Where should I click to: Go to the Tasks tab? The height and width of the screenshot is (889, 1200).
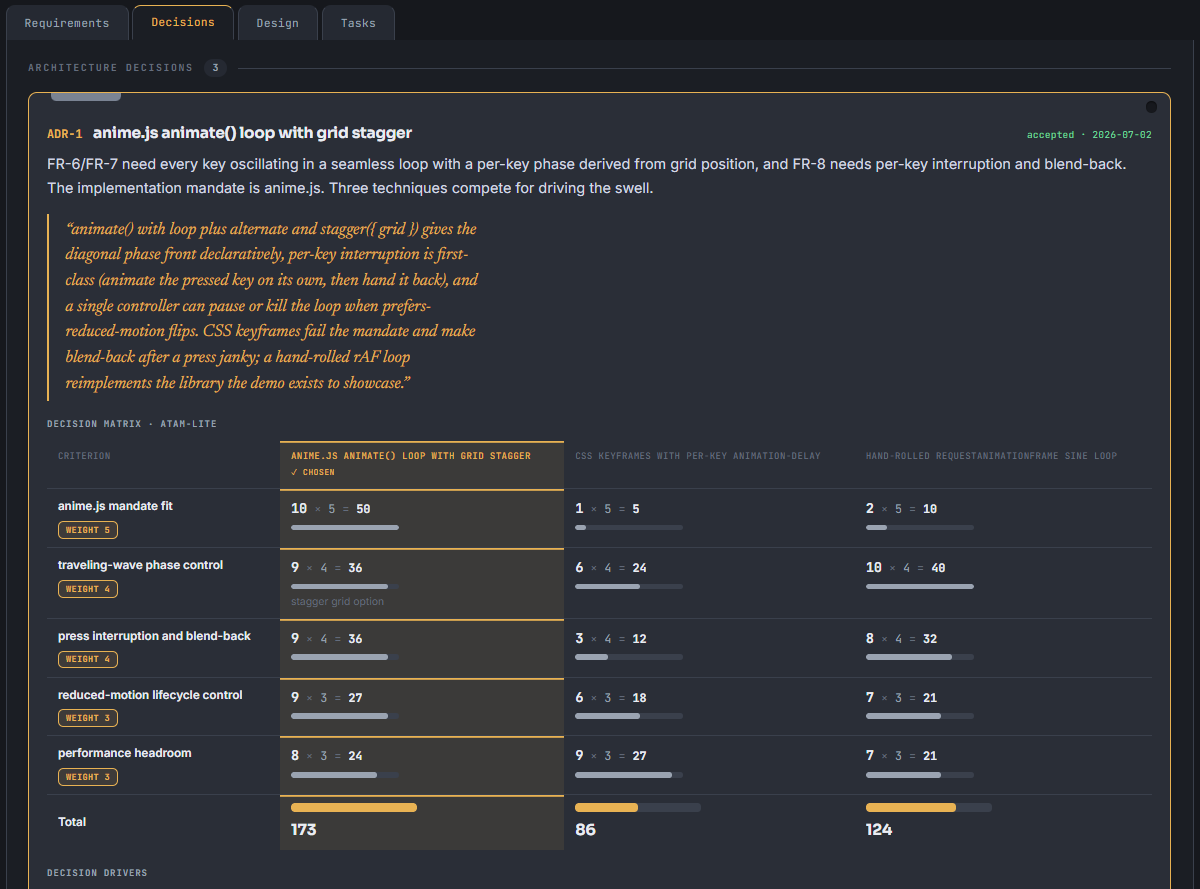358,23
